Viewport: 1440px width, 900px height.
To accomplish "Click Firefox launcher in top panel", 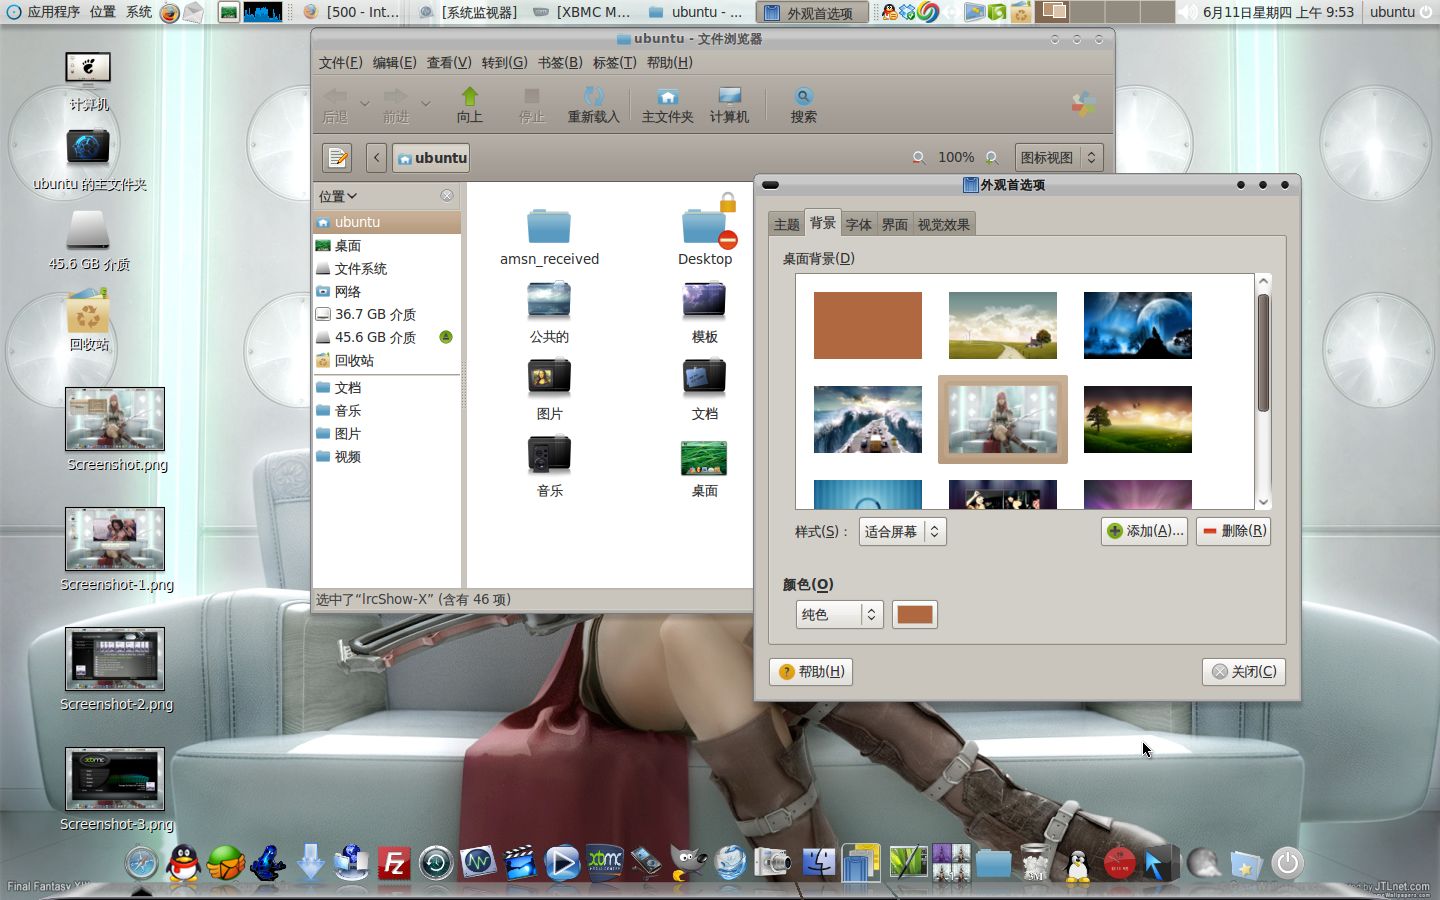I will click(170, 12).
